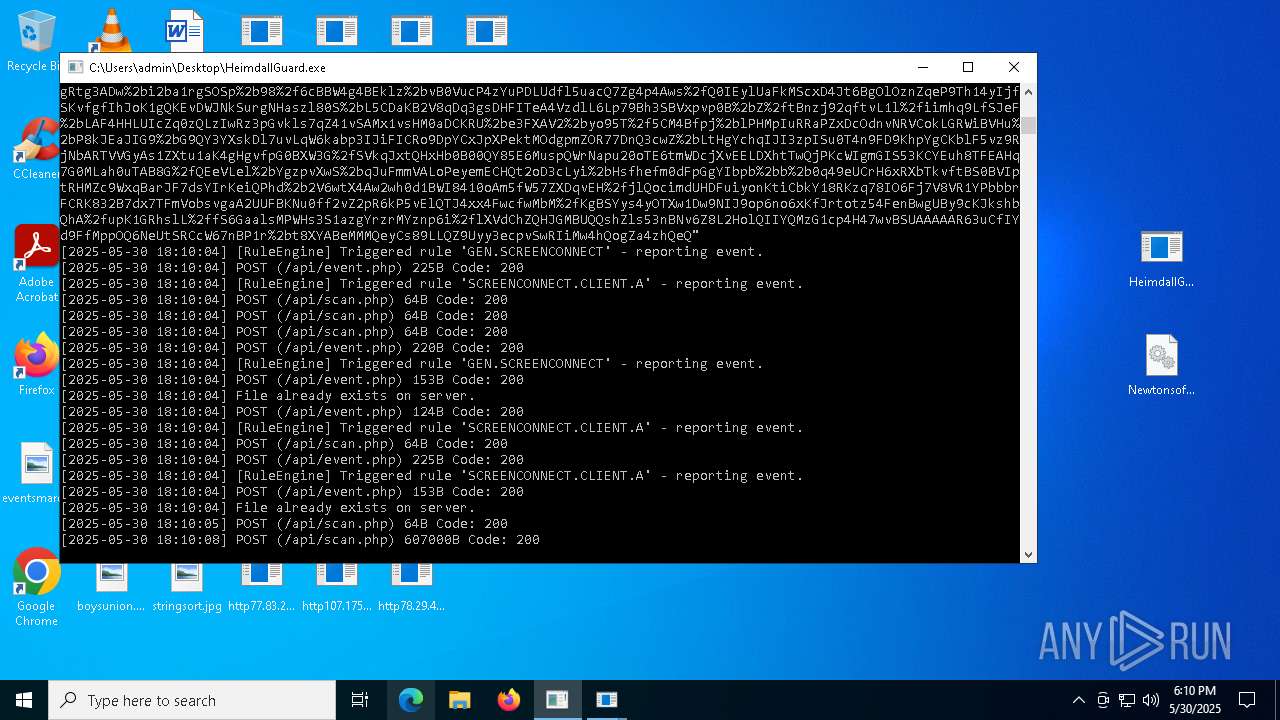Image resolution: width=1280 pixels, height=720 pixels.
Task: Open the boysunion image file
Action: tap(111, 588)
